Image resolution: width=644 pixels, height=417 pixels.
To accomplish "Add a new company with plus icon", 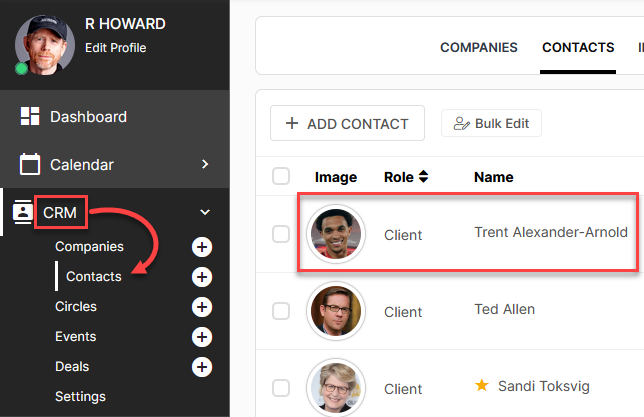I will pos(202,247).
